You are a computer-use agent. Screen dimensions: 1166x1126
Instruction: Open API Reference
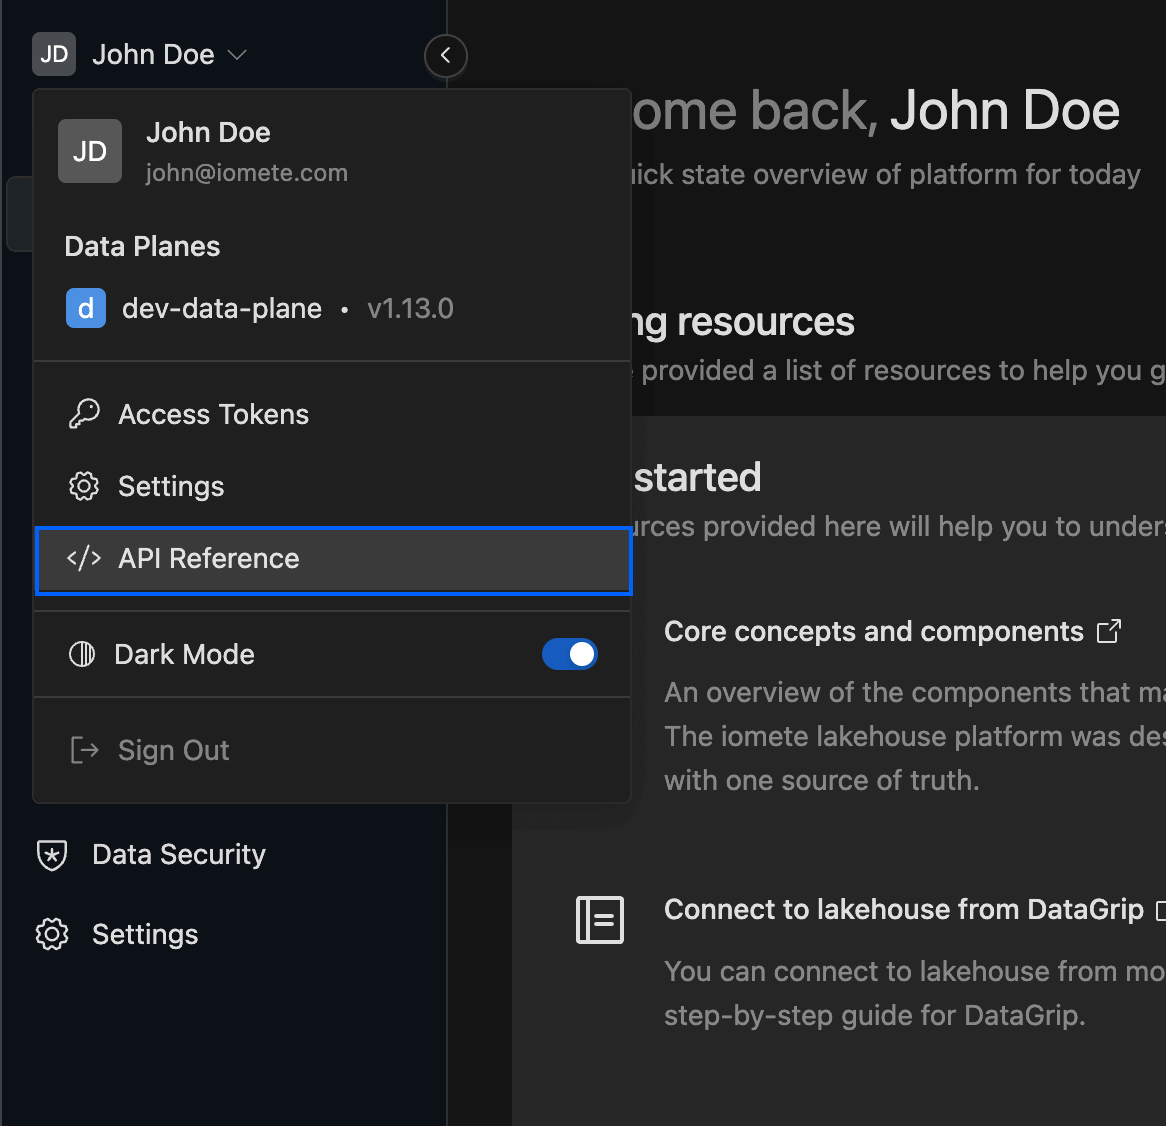[333, 560]
